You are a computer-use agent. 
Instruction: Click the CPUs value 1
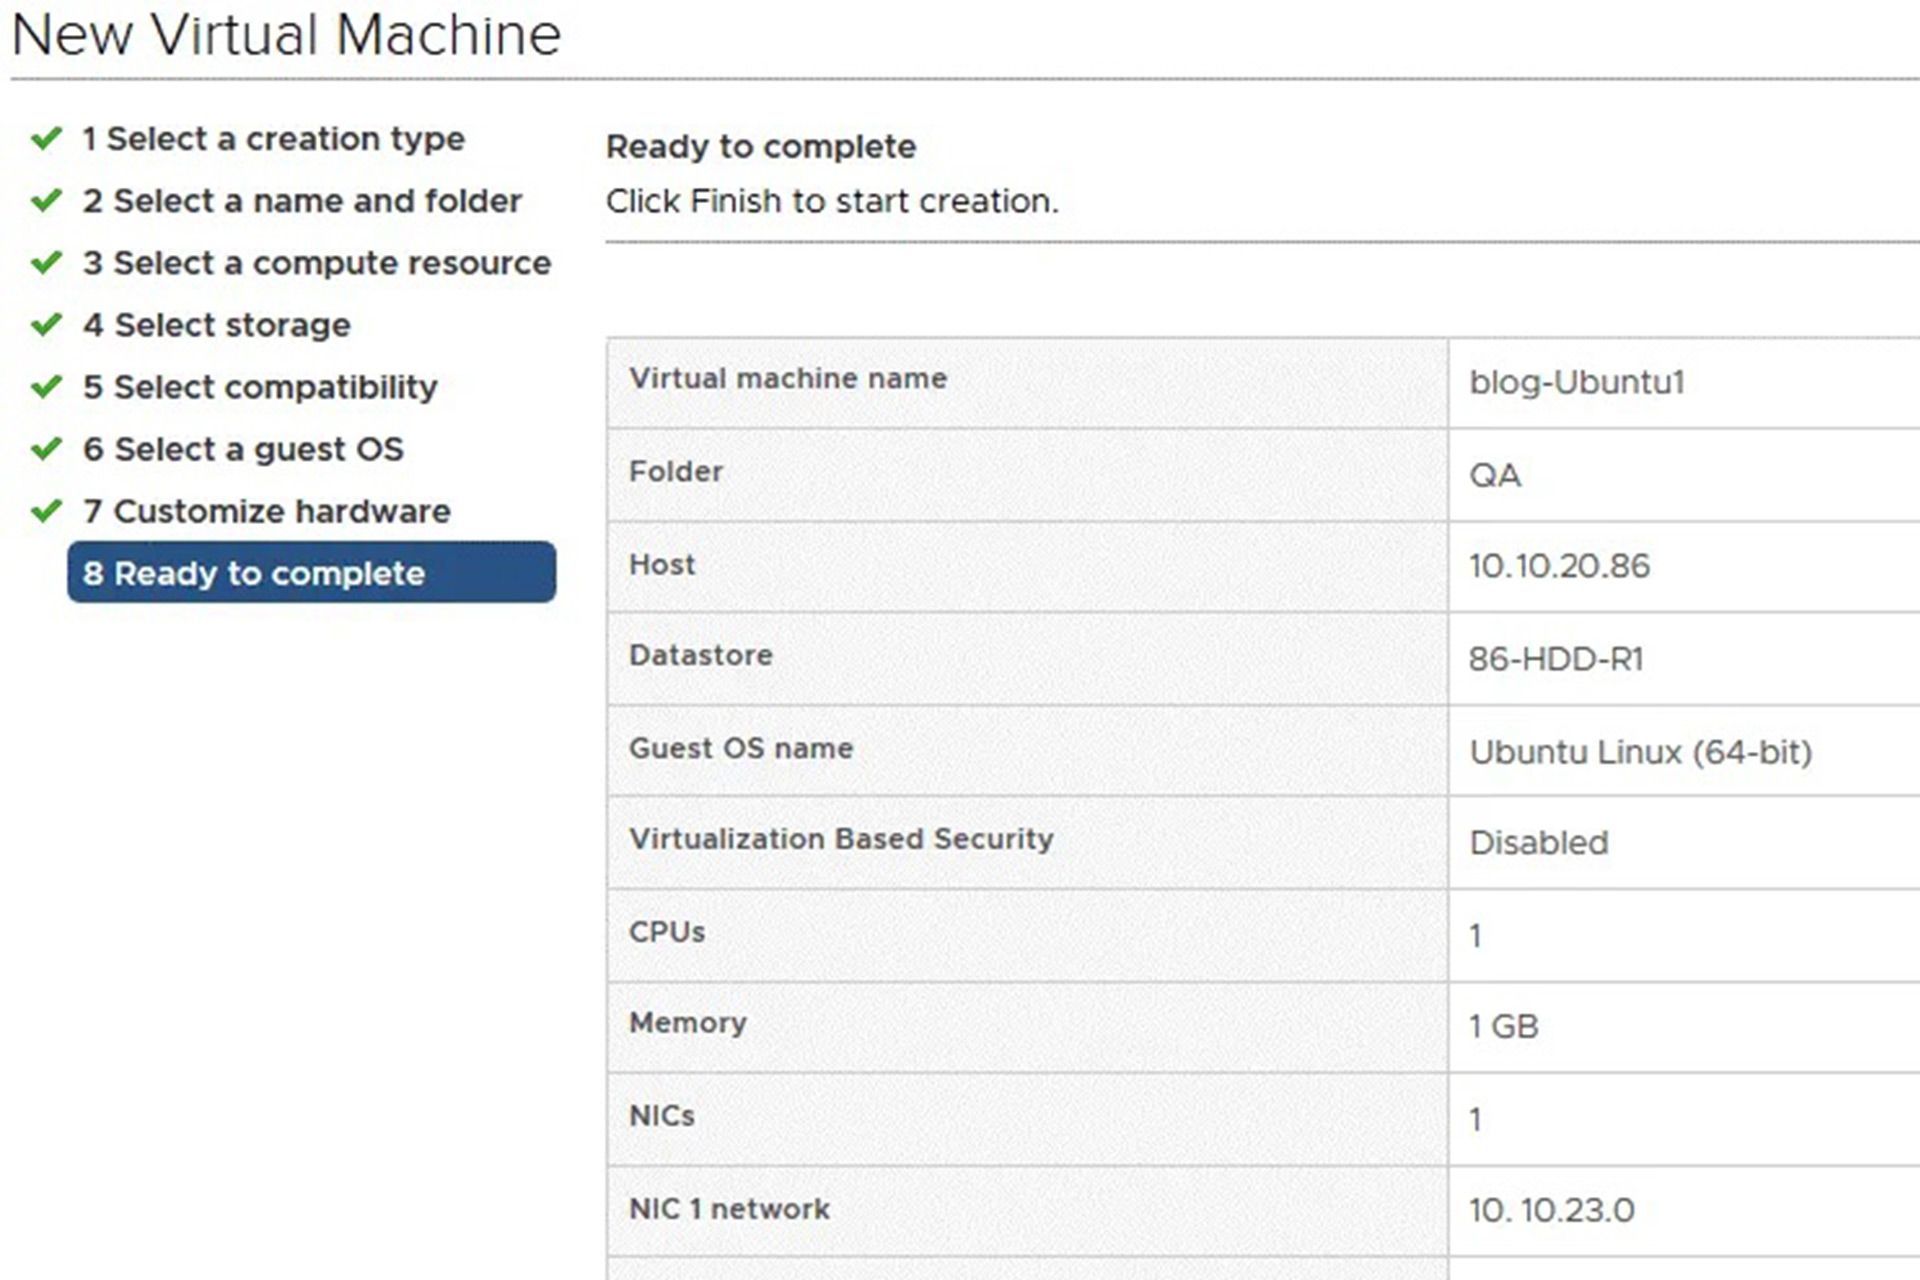[1475, 936]
